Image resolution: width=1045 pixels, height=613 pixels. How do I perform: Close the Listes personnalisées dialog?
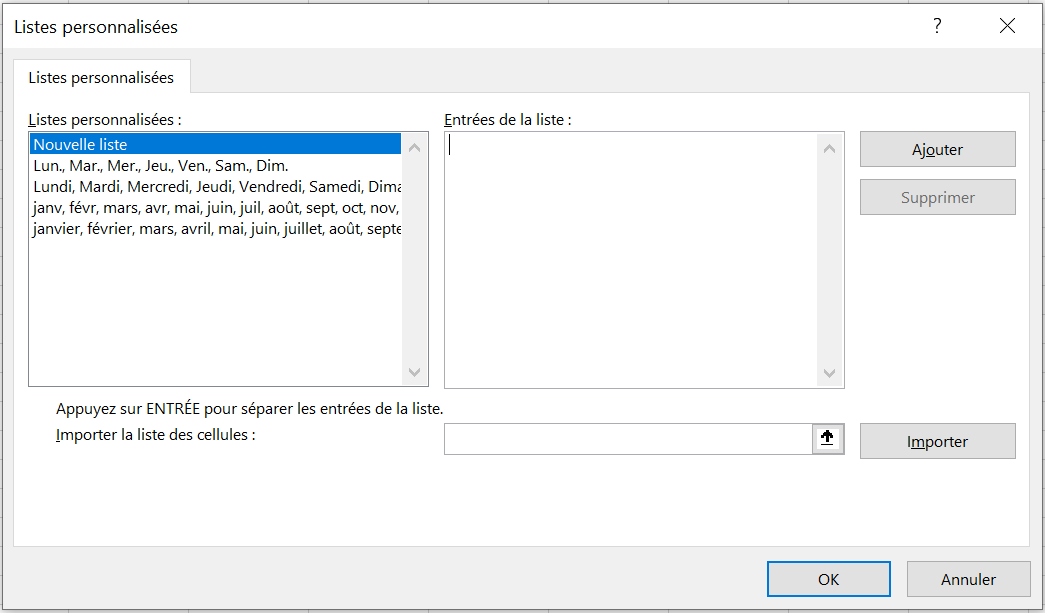coord(1007,26)
